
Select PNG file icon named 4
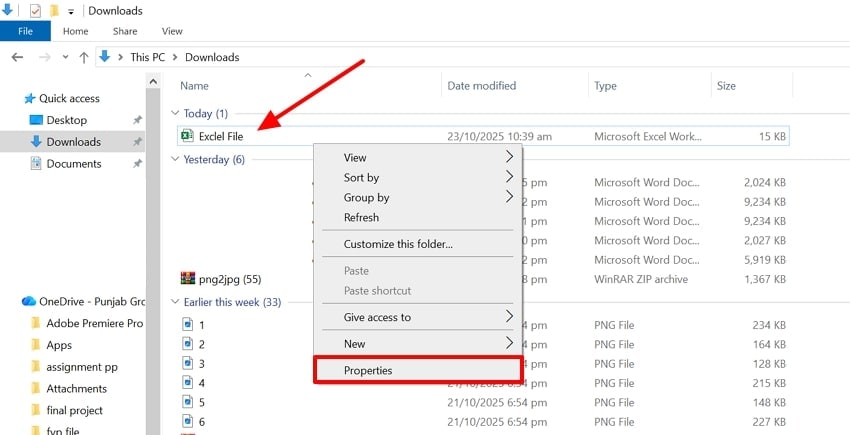click(187, 382)
